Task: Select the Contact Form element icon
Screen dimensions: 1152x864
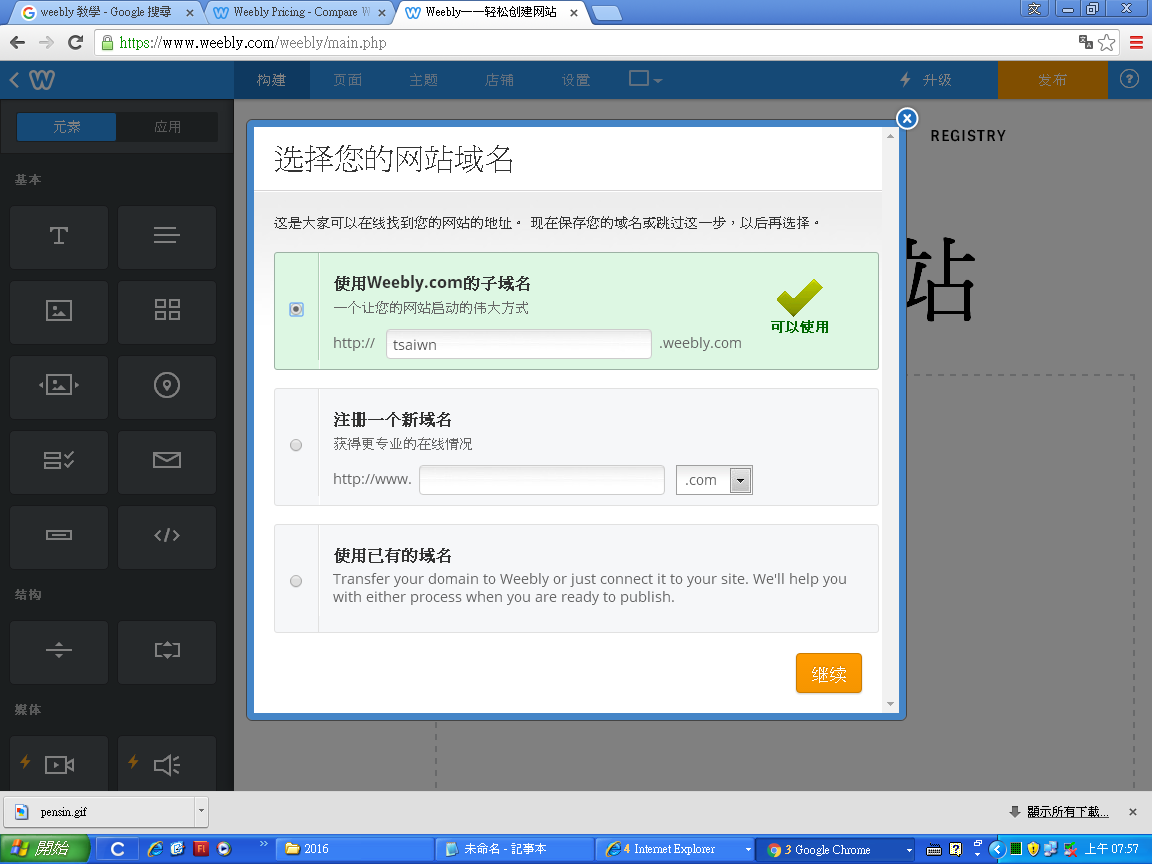Action: pos(59,461)
